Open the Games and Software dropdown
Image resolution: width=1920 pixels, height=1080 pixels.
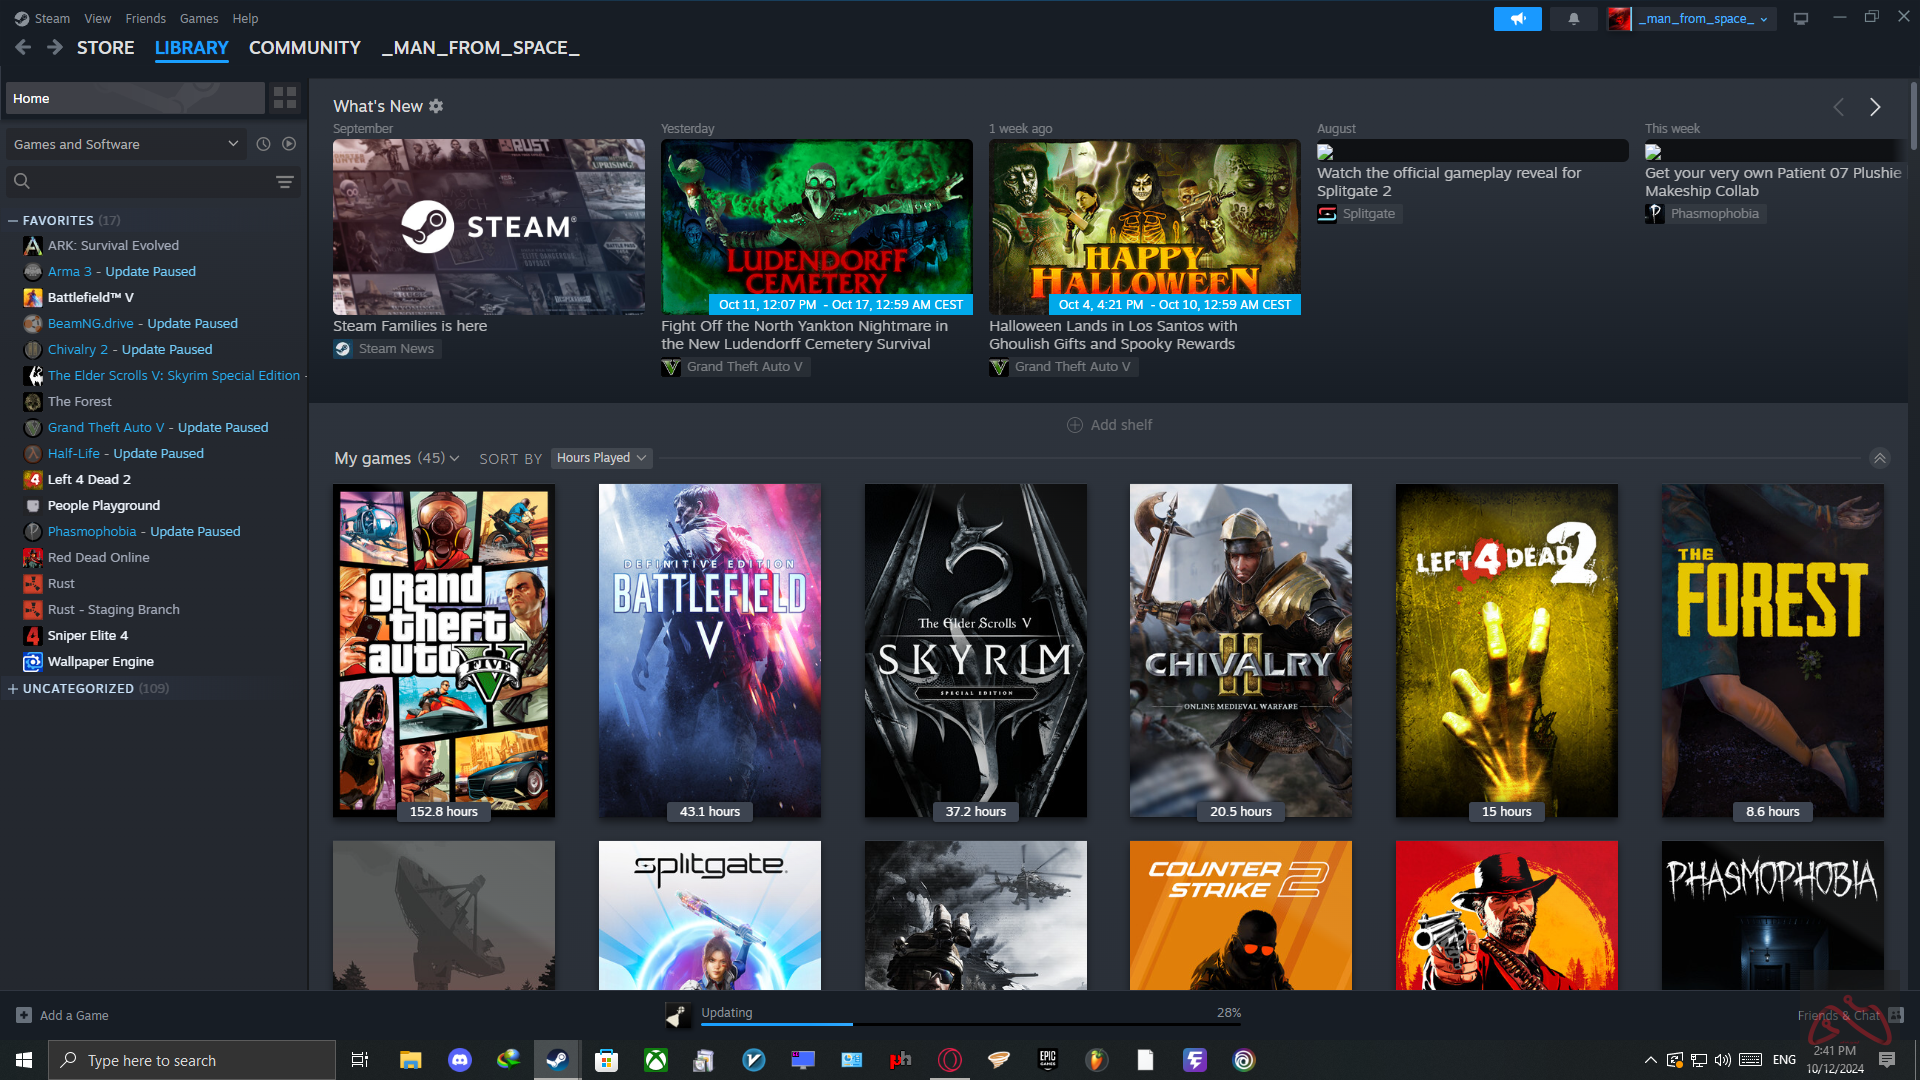125,144
